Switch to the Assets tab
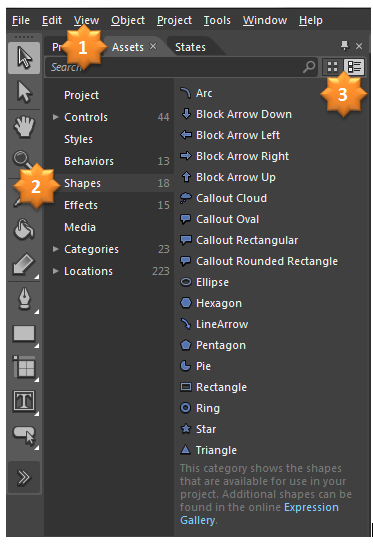 pyautogui.click(x=128, y=47)
